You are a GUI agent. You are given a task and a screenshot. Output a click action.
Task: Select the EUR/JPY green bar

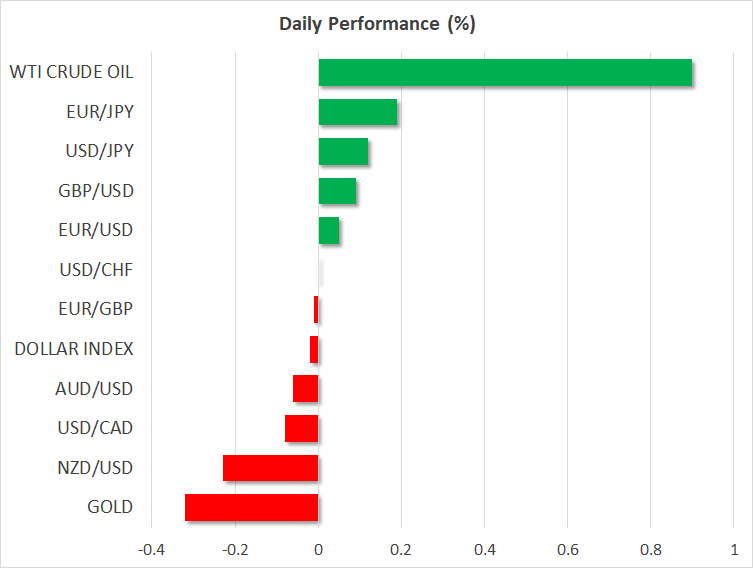pyautogui.click(x=358, y=112)
